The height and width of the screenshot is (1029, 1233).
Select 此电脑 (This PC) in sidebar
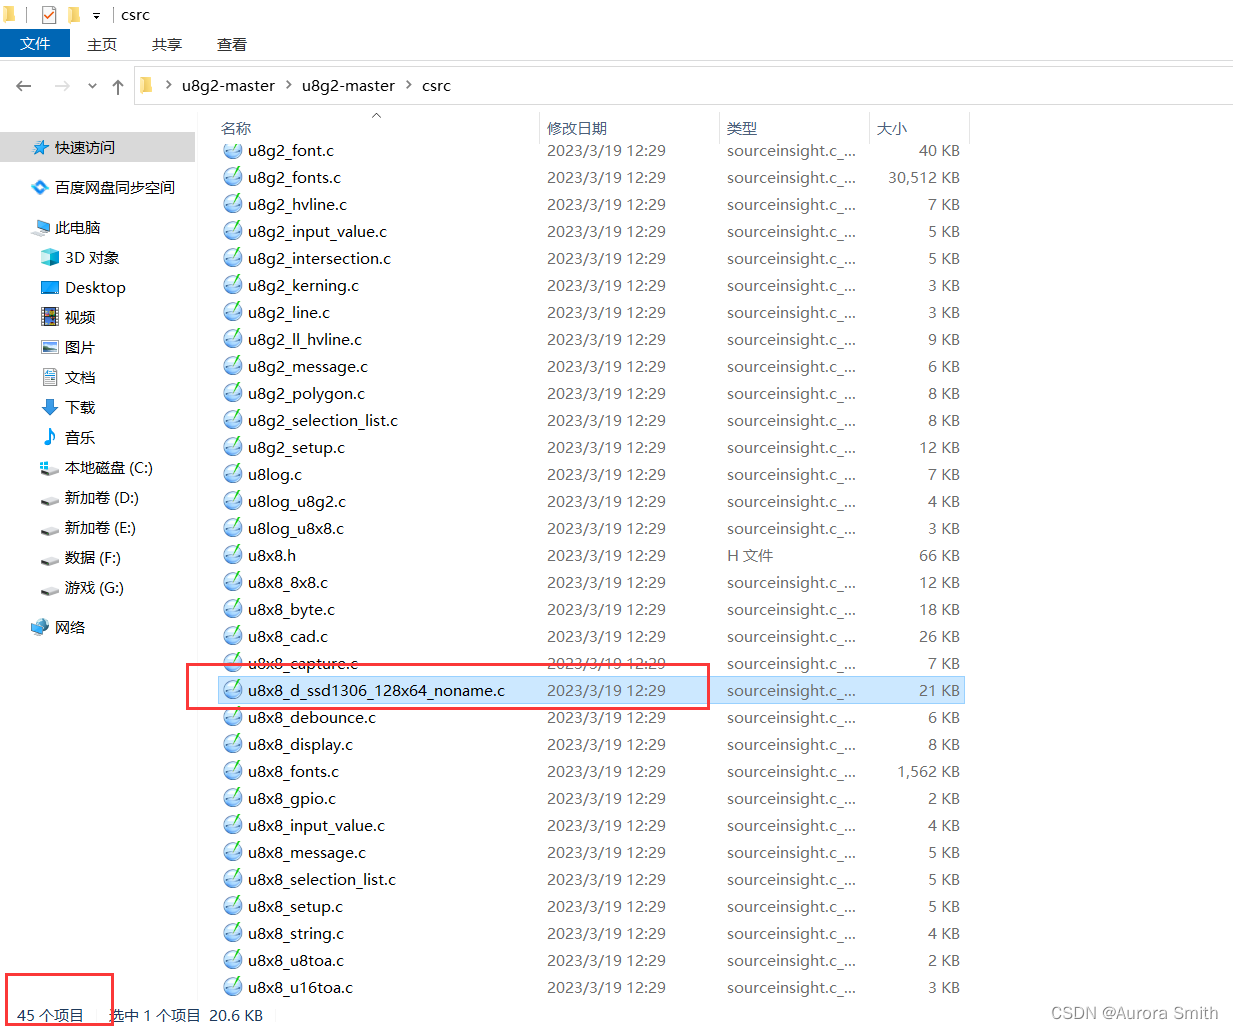pos(68,227)
